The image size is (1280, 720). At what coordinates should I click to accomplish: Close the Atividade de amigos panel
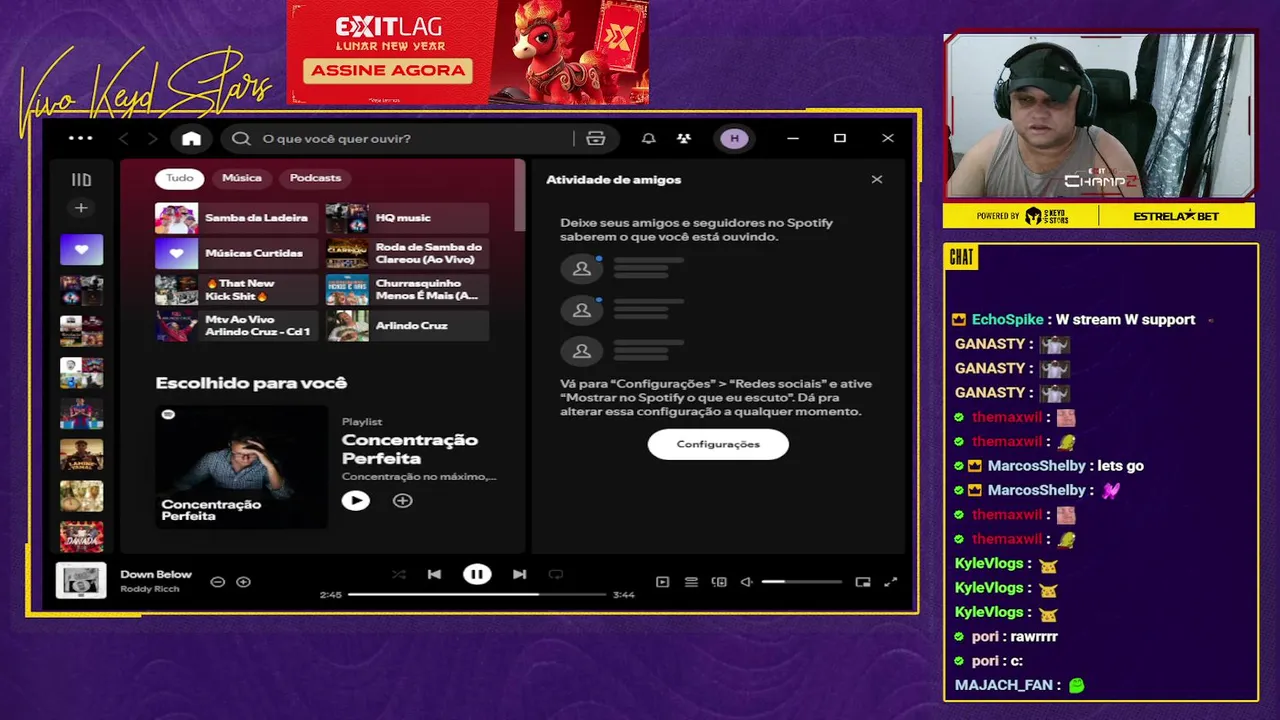click(877, 180)
